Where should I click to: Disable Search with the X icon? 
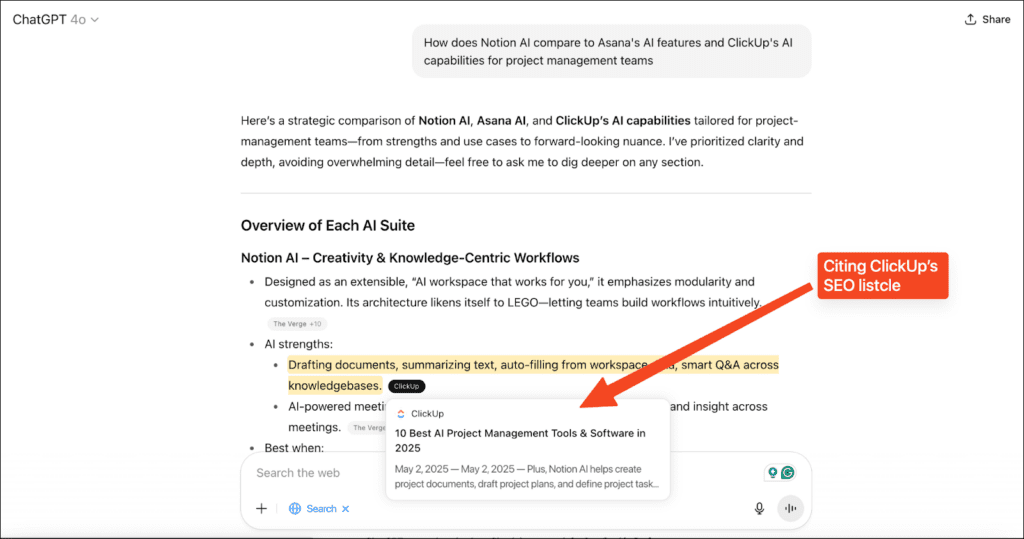tap(346, 509)
